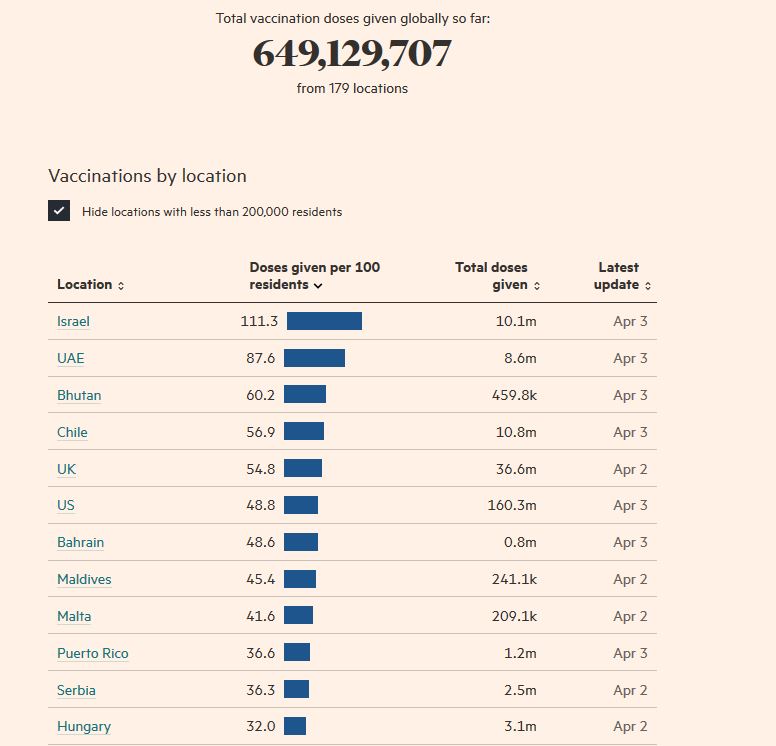Click Israel's blue doses bar
Viewport: 776px width, 746px height.
click(324, 321)
